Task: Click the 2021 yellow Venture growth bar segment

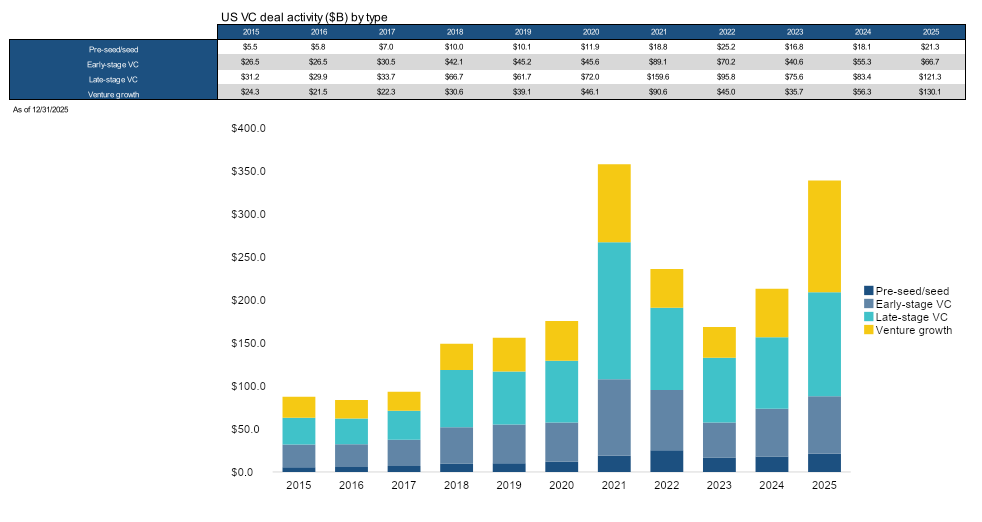Action: click(614, 203)
